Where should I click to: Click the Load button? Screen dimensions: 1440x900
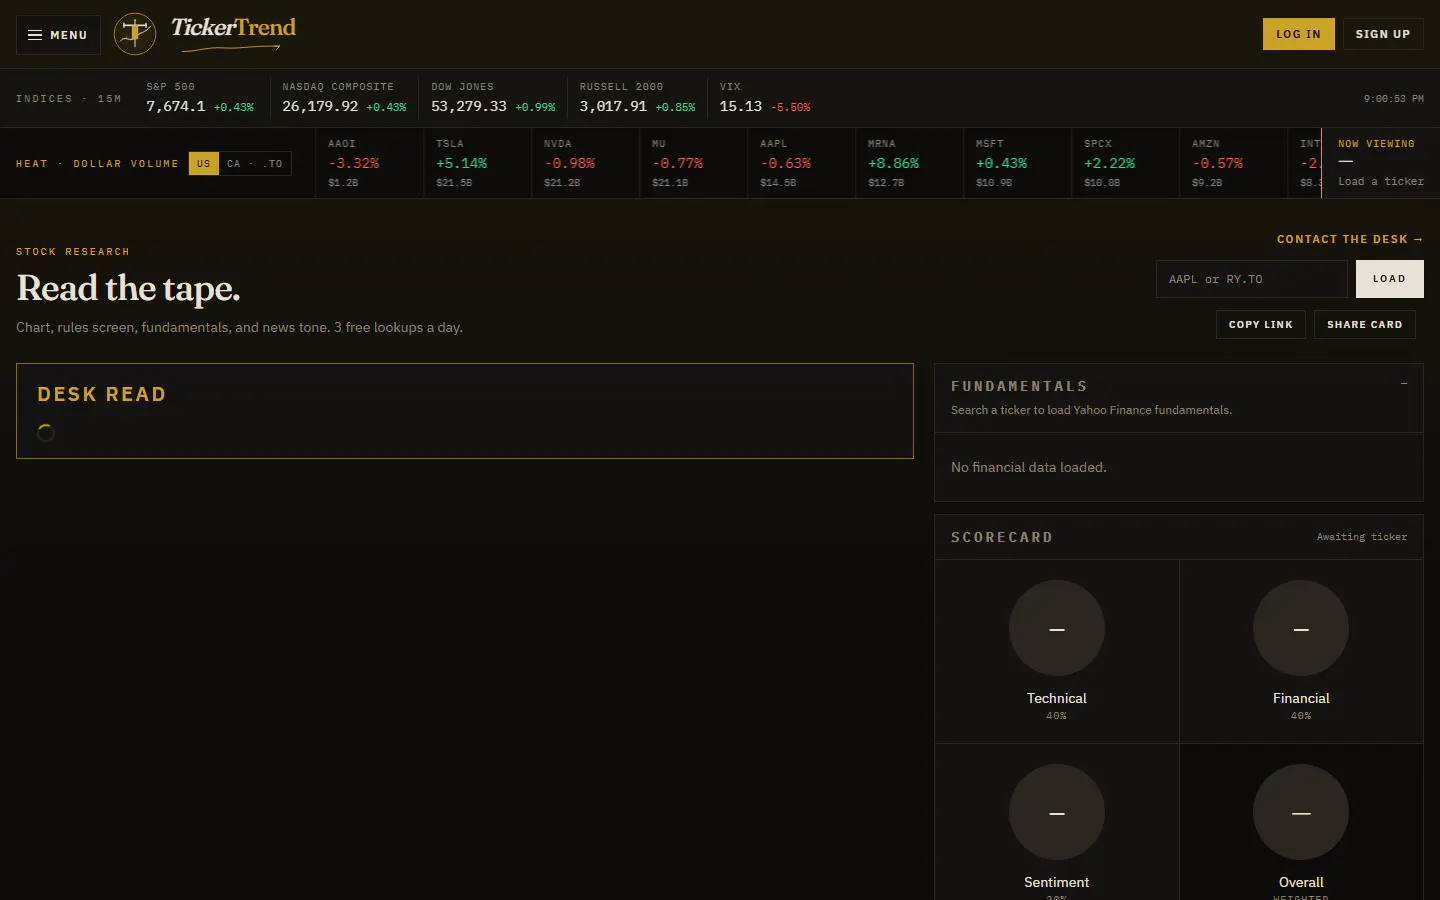(x=1389, y=279)
